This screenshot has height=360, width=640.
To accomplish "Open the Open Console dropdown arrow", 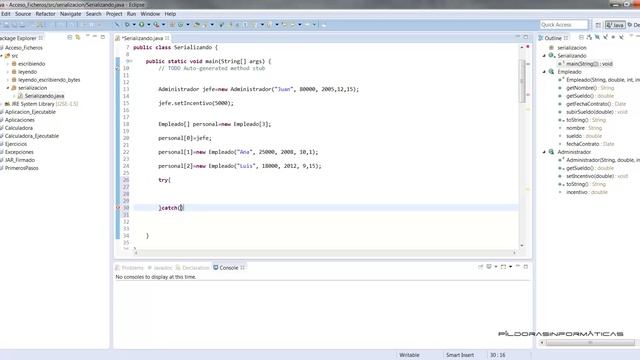I will tap(511, 267).
